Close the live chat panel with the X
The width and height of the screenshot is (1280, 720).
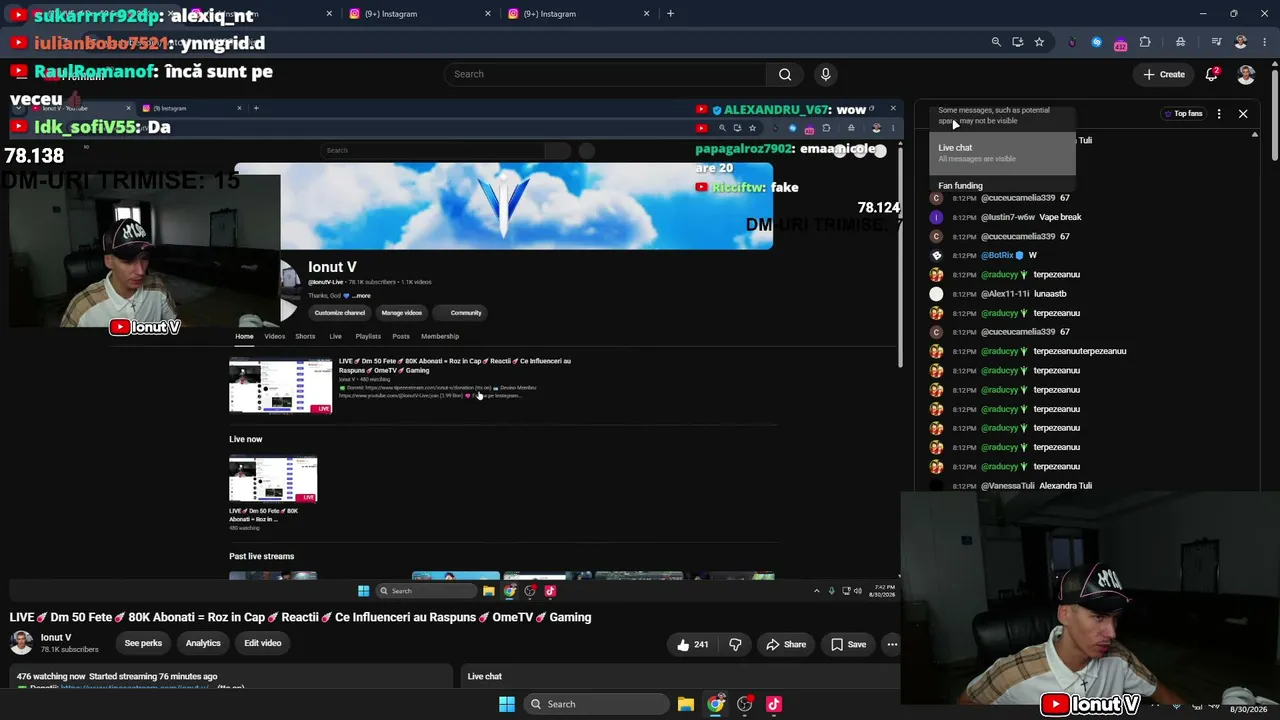click(x=1243, y=114)
